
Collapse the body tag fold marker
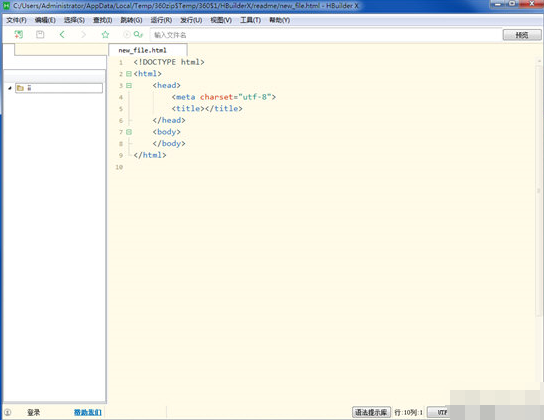pyautogui.click(x=129, y=132)
